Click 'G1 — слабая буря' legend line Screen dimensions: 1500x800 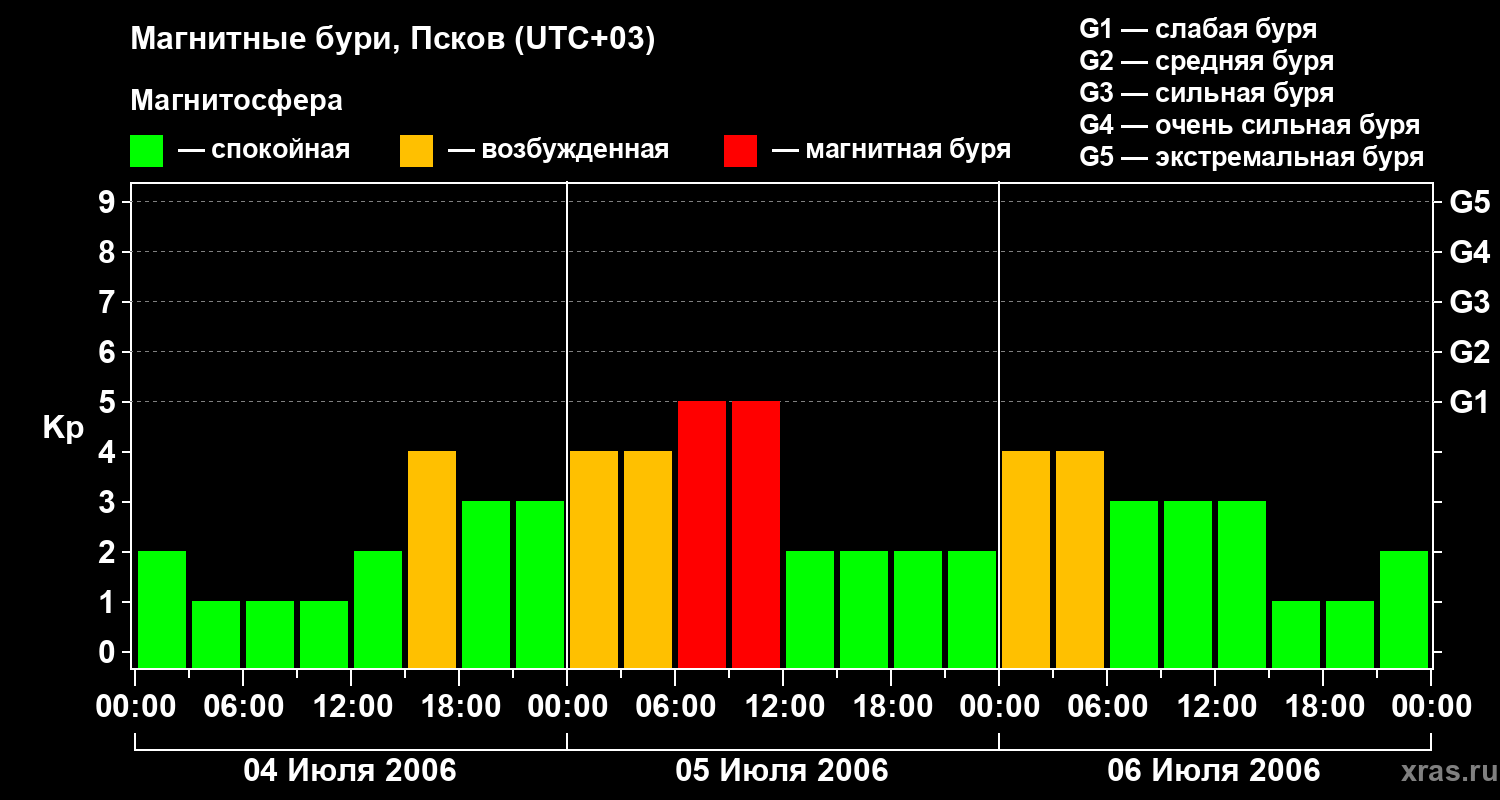1198,29
